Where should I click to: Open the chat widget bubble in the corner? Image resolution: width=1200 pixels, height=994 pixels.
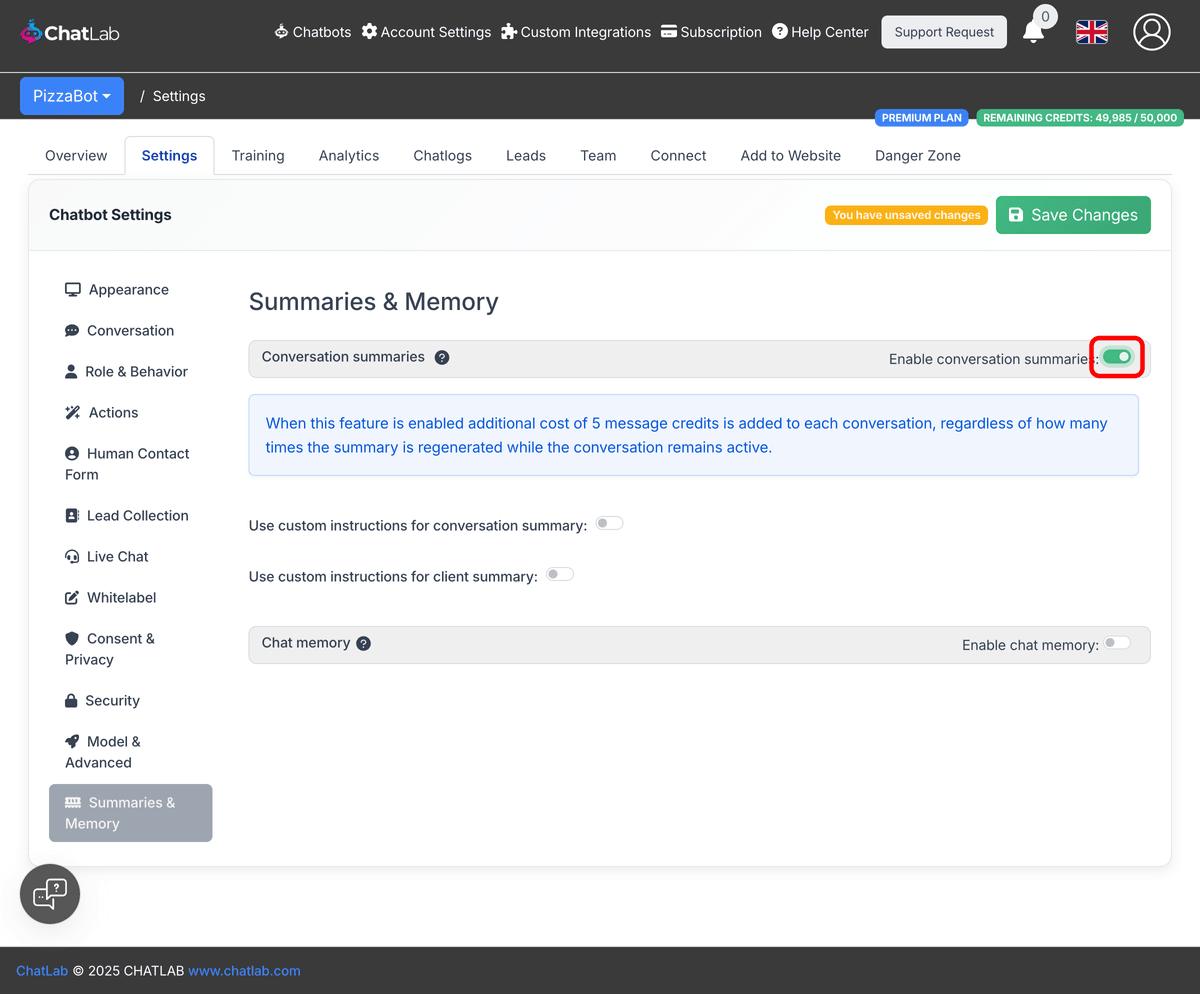pyautogui.click(x=49, y=893)
